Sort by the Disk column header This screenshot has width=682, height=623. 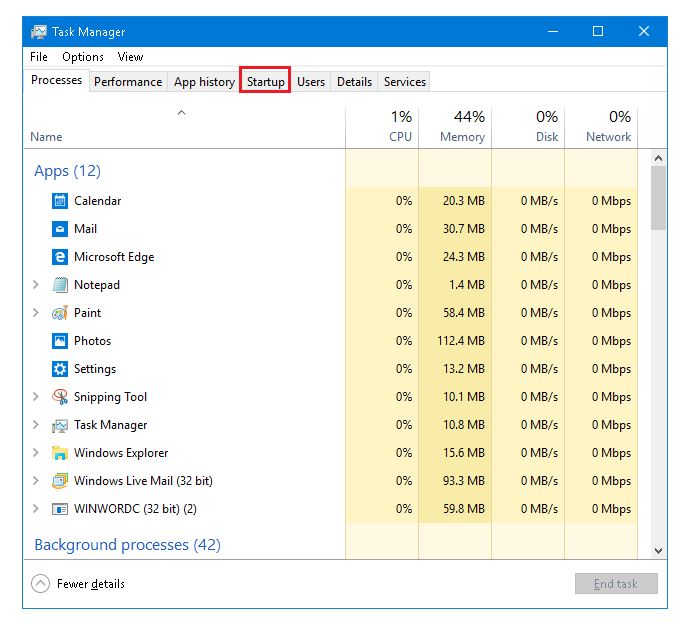coord(528,127)
